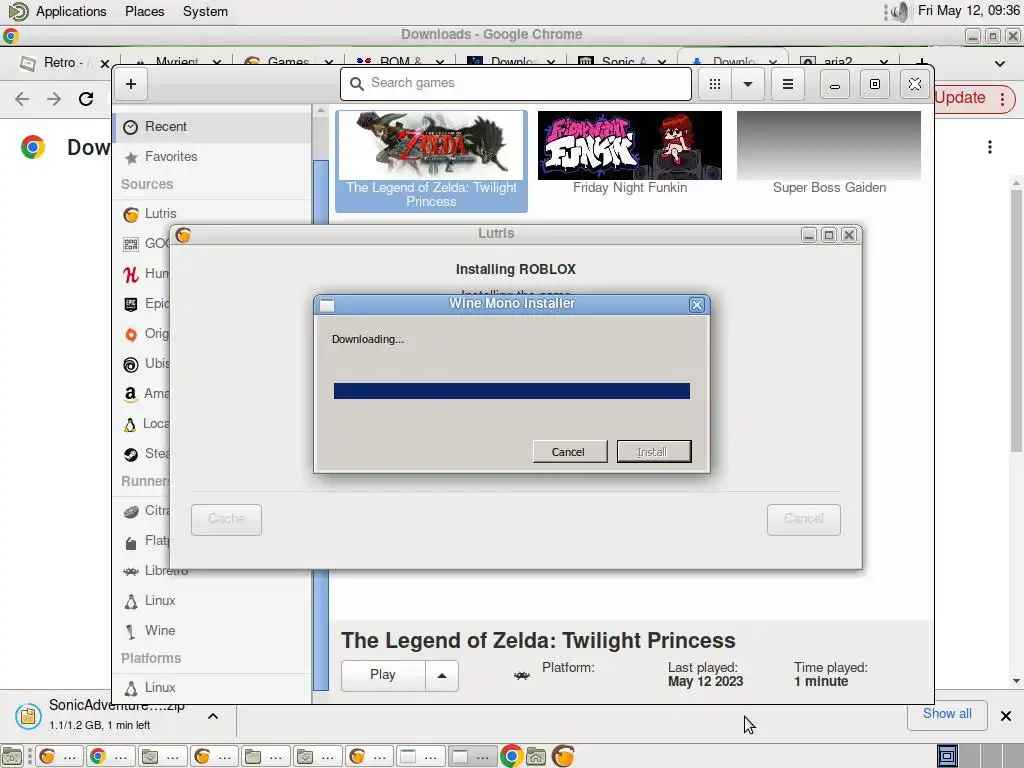
Task: Open the Applications menu
Action: point(71,12)
